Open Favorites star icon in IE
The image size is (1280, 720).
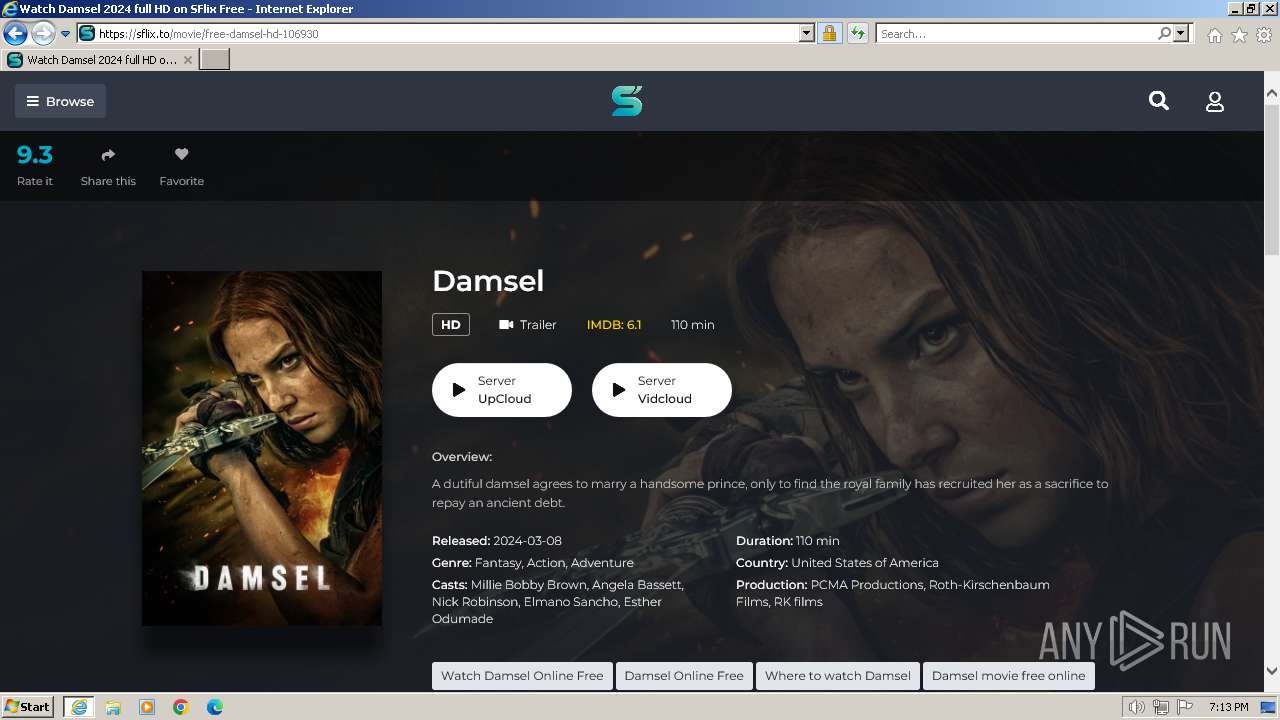coord(1239,35)
